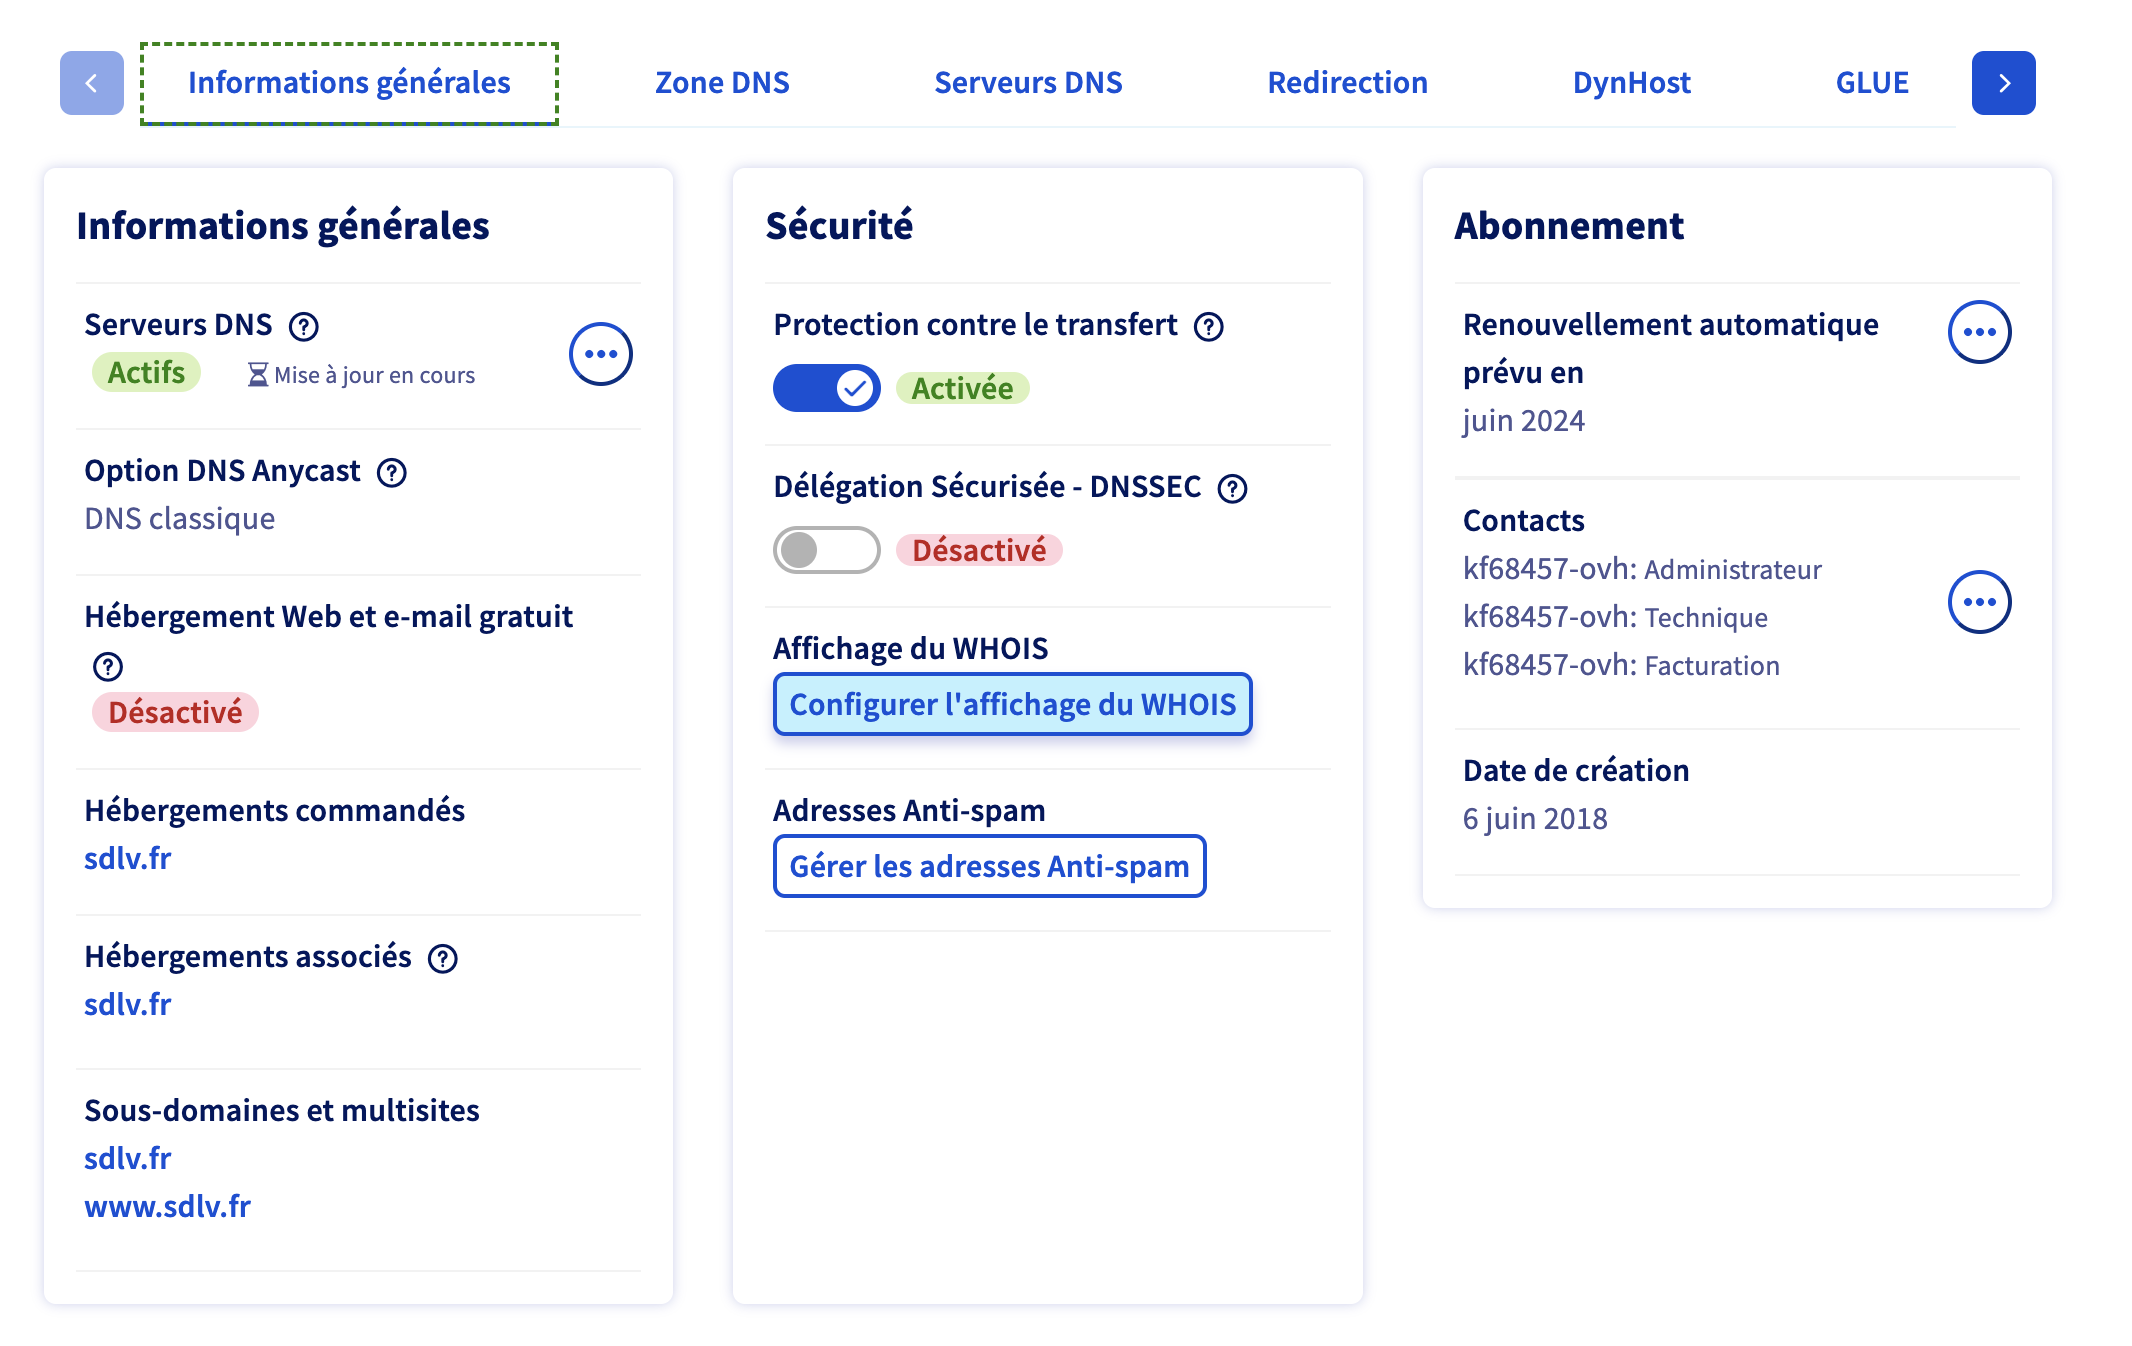Screen dimensions: 2132x1346
Task: Open the automatic renewal actions menu
Action: pos(1979,332)
